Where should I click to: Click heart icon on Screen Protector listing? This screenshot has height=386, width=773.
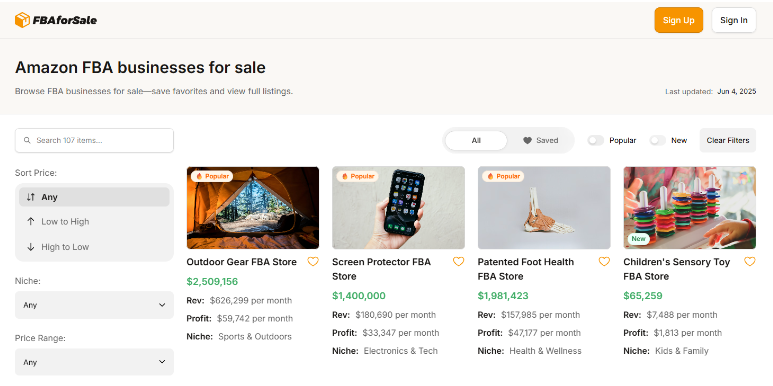(x=458, y=262)
